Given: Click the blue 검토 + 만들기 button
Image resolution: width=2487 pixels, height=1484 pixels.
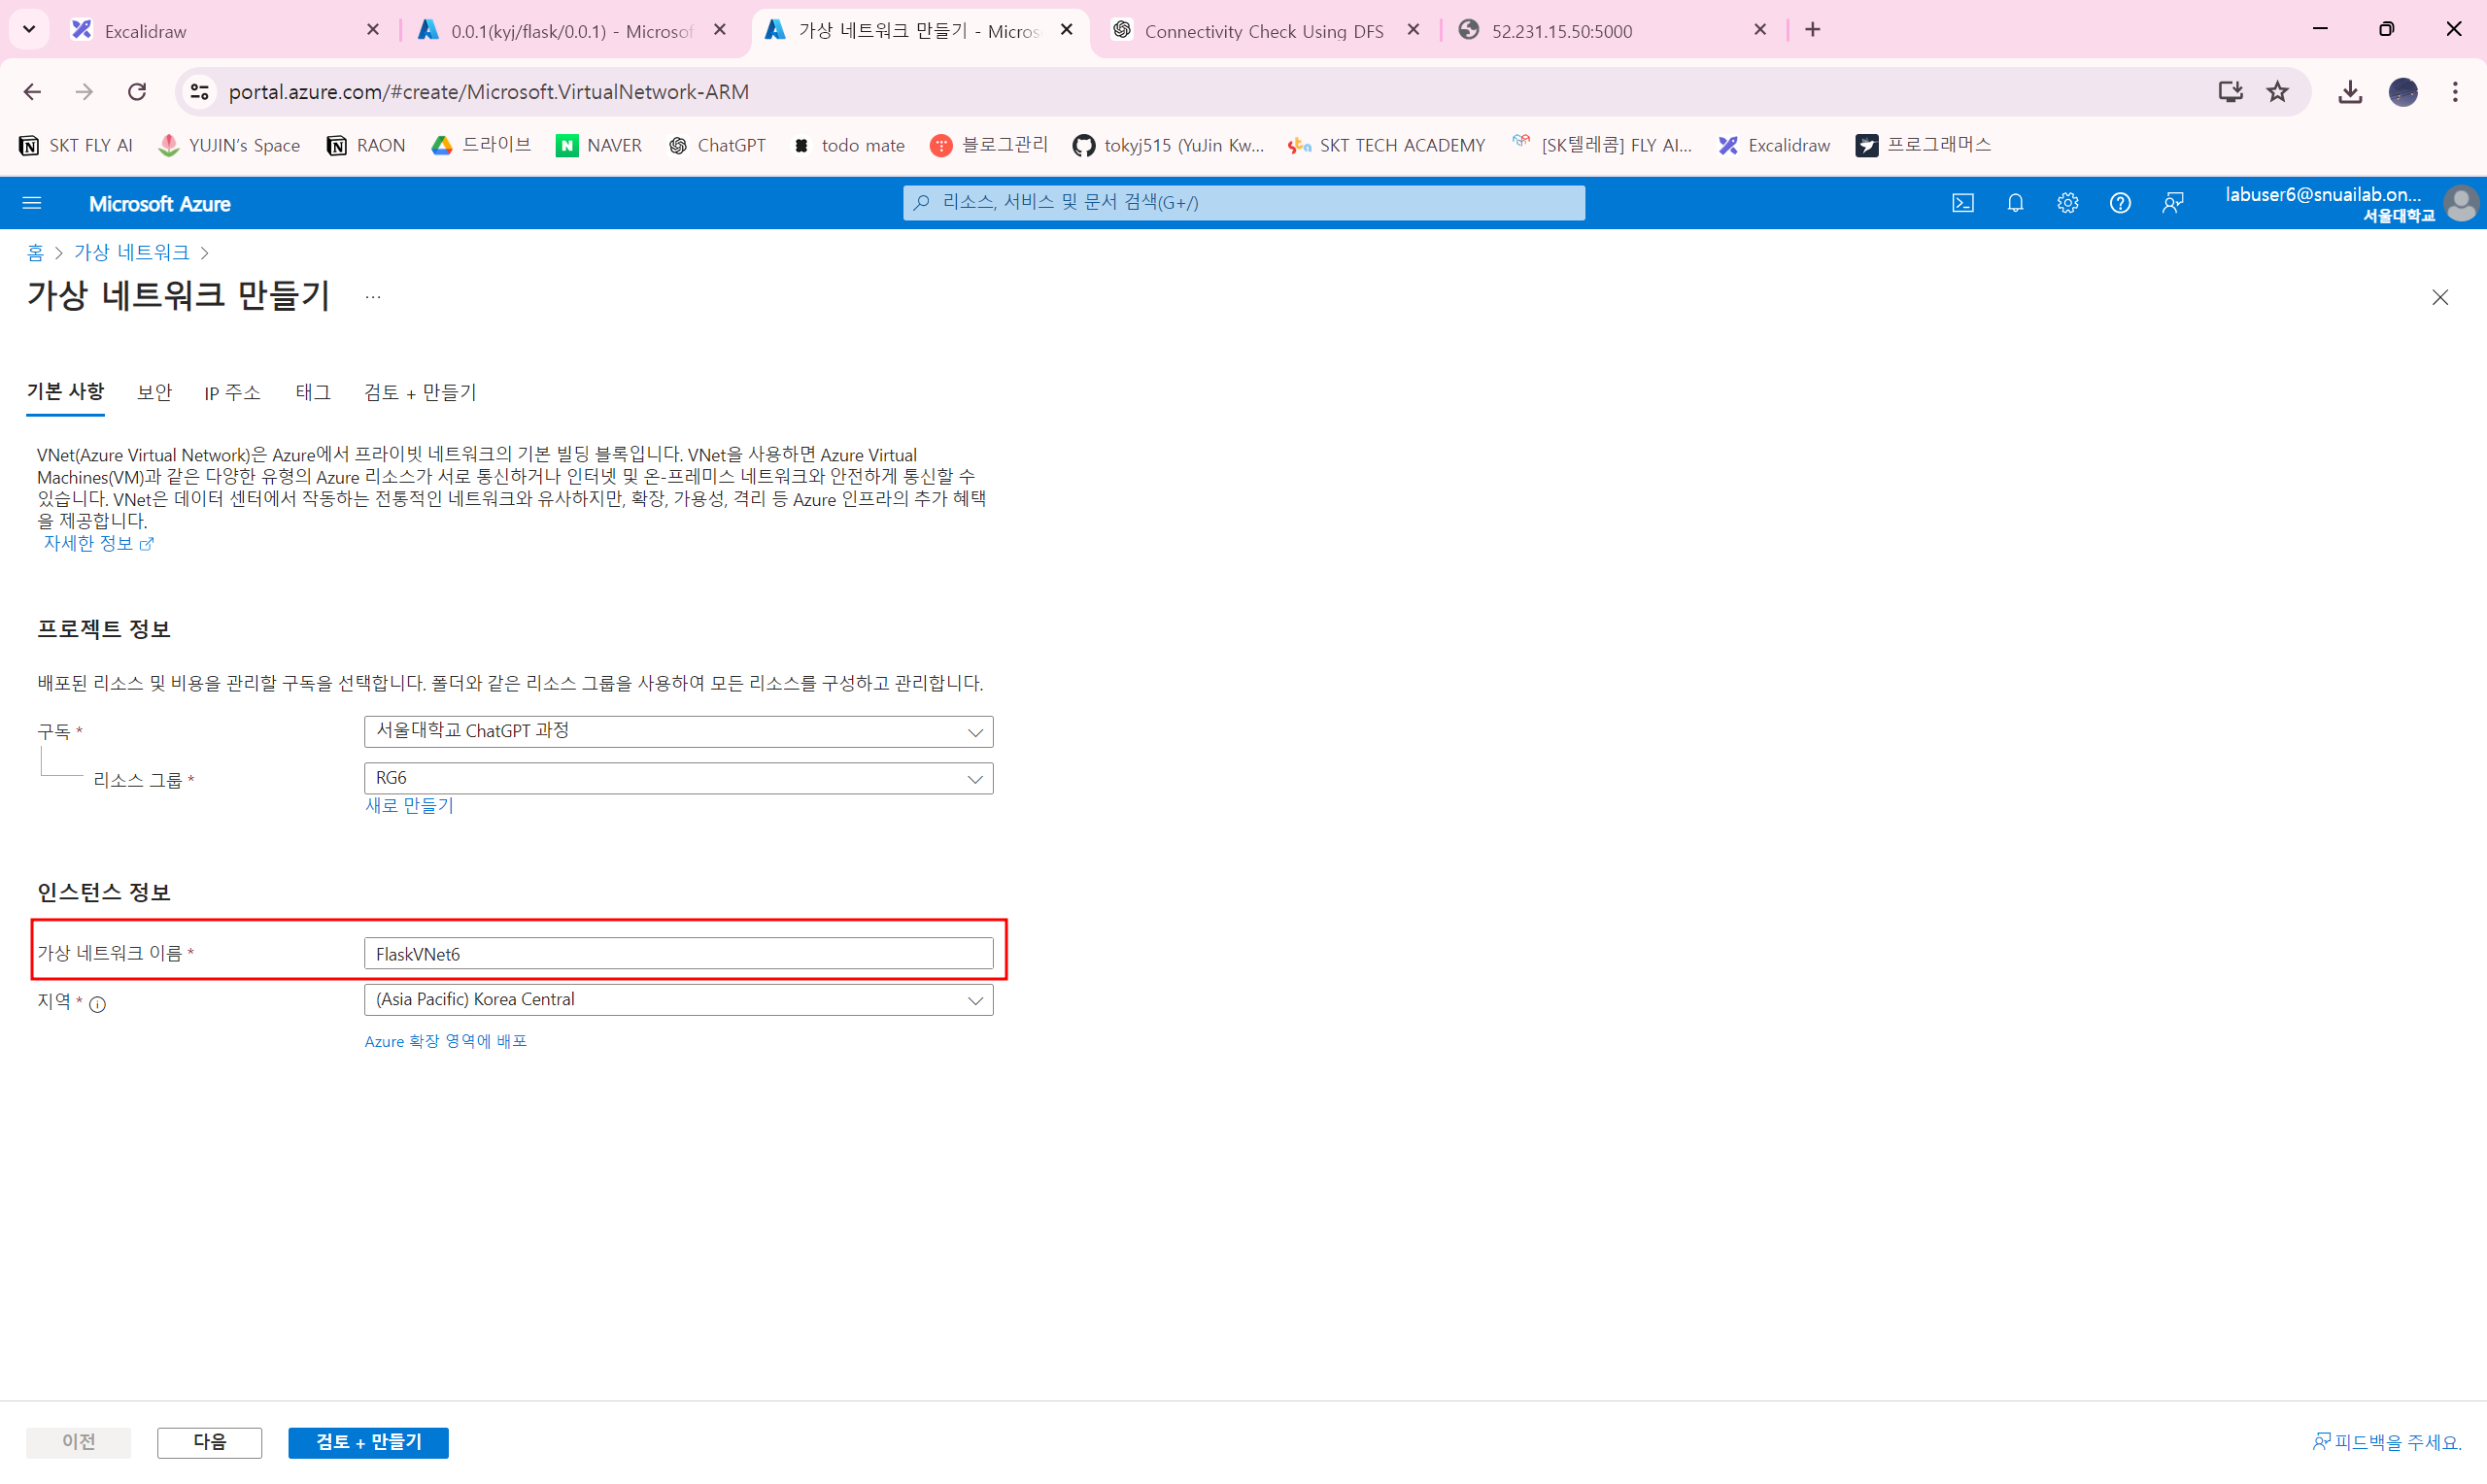Looking at the screenshot, I should click(368, 1442).
